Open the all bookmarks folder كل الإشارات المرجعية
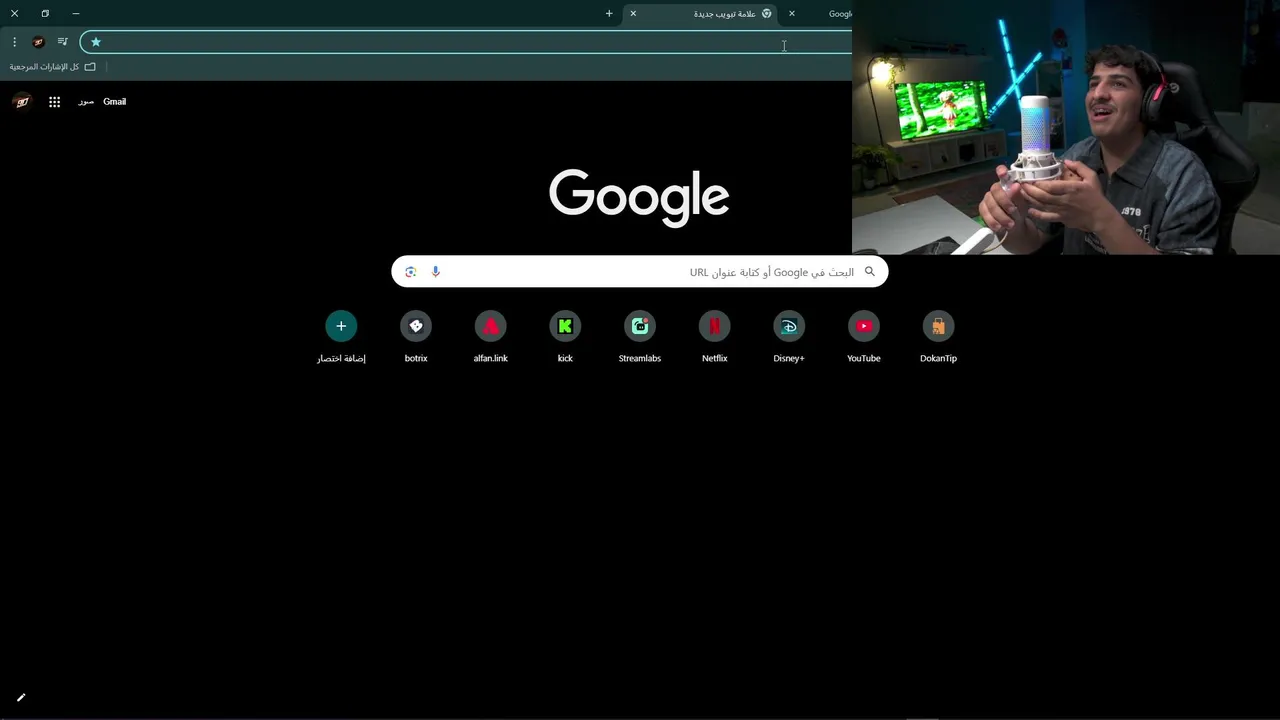 point(53,67)
